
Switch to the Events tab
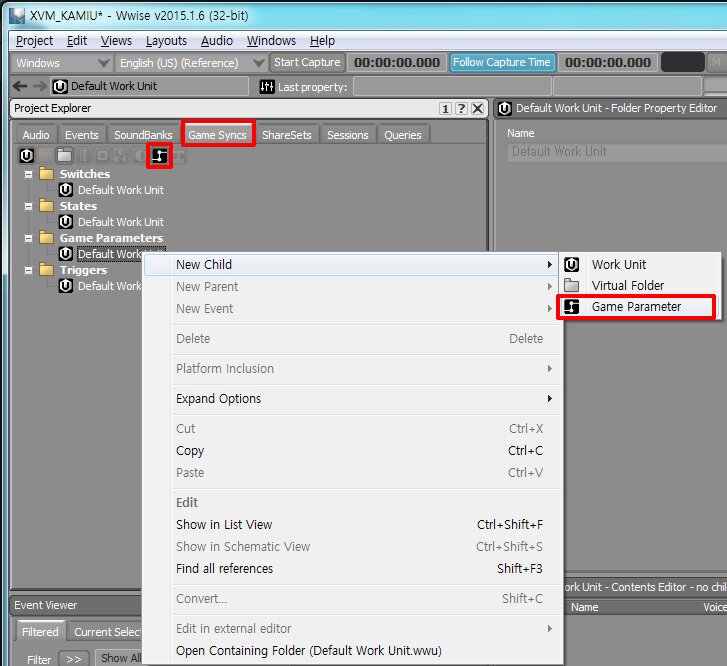(x=82, y=135)
